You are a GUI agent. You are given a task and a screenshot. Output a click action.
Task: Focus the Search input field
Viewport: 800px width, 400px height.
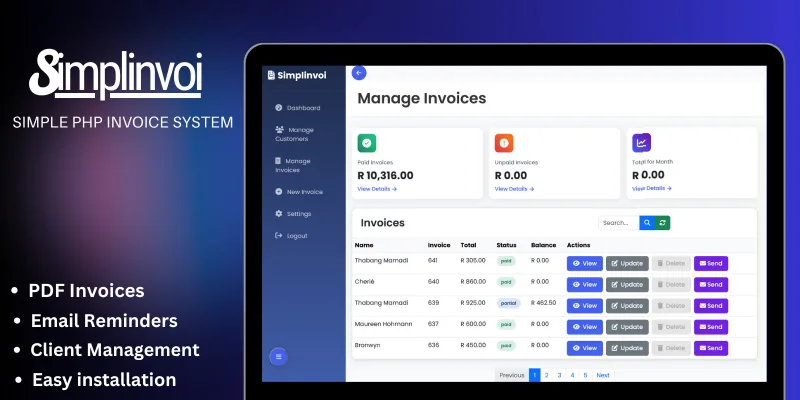point(619,223)
